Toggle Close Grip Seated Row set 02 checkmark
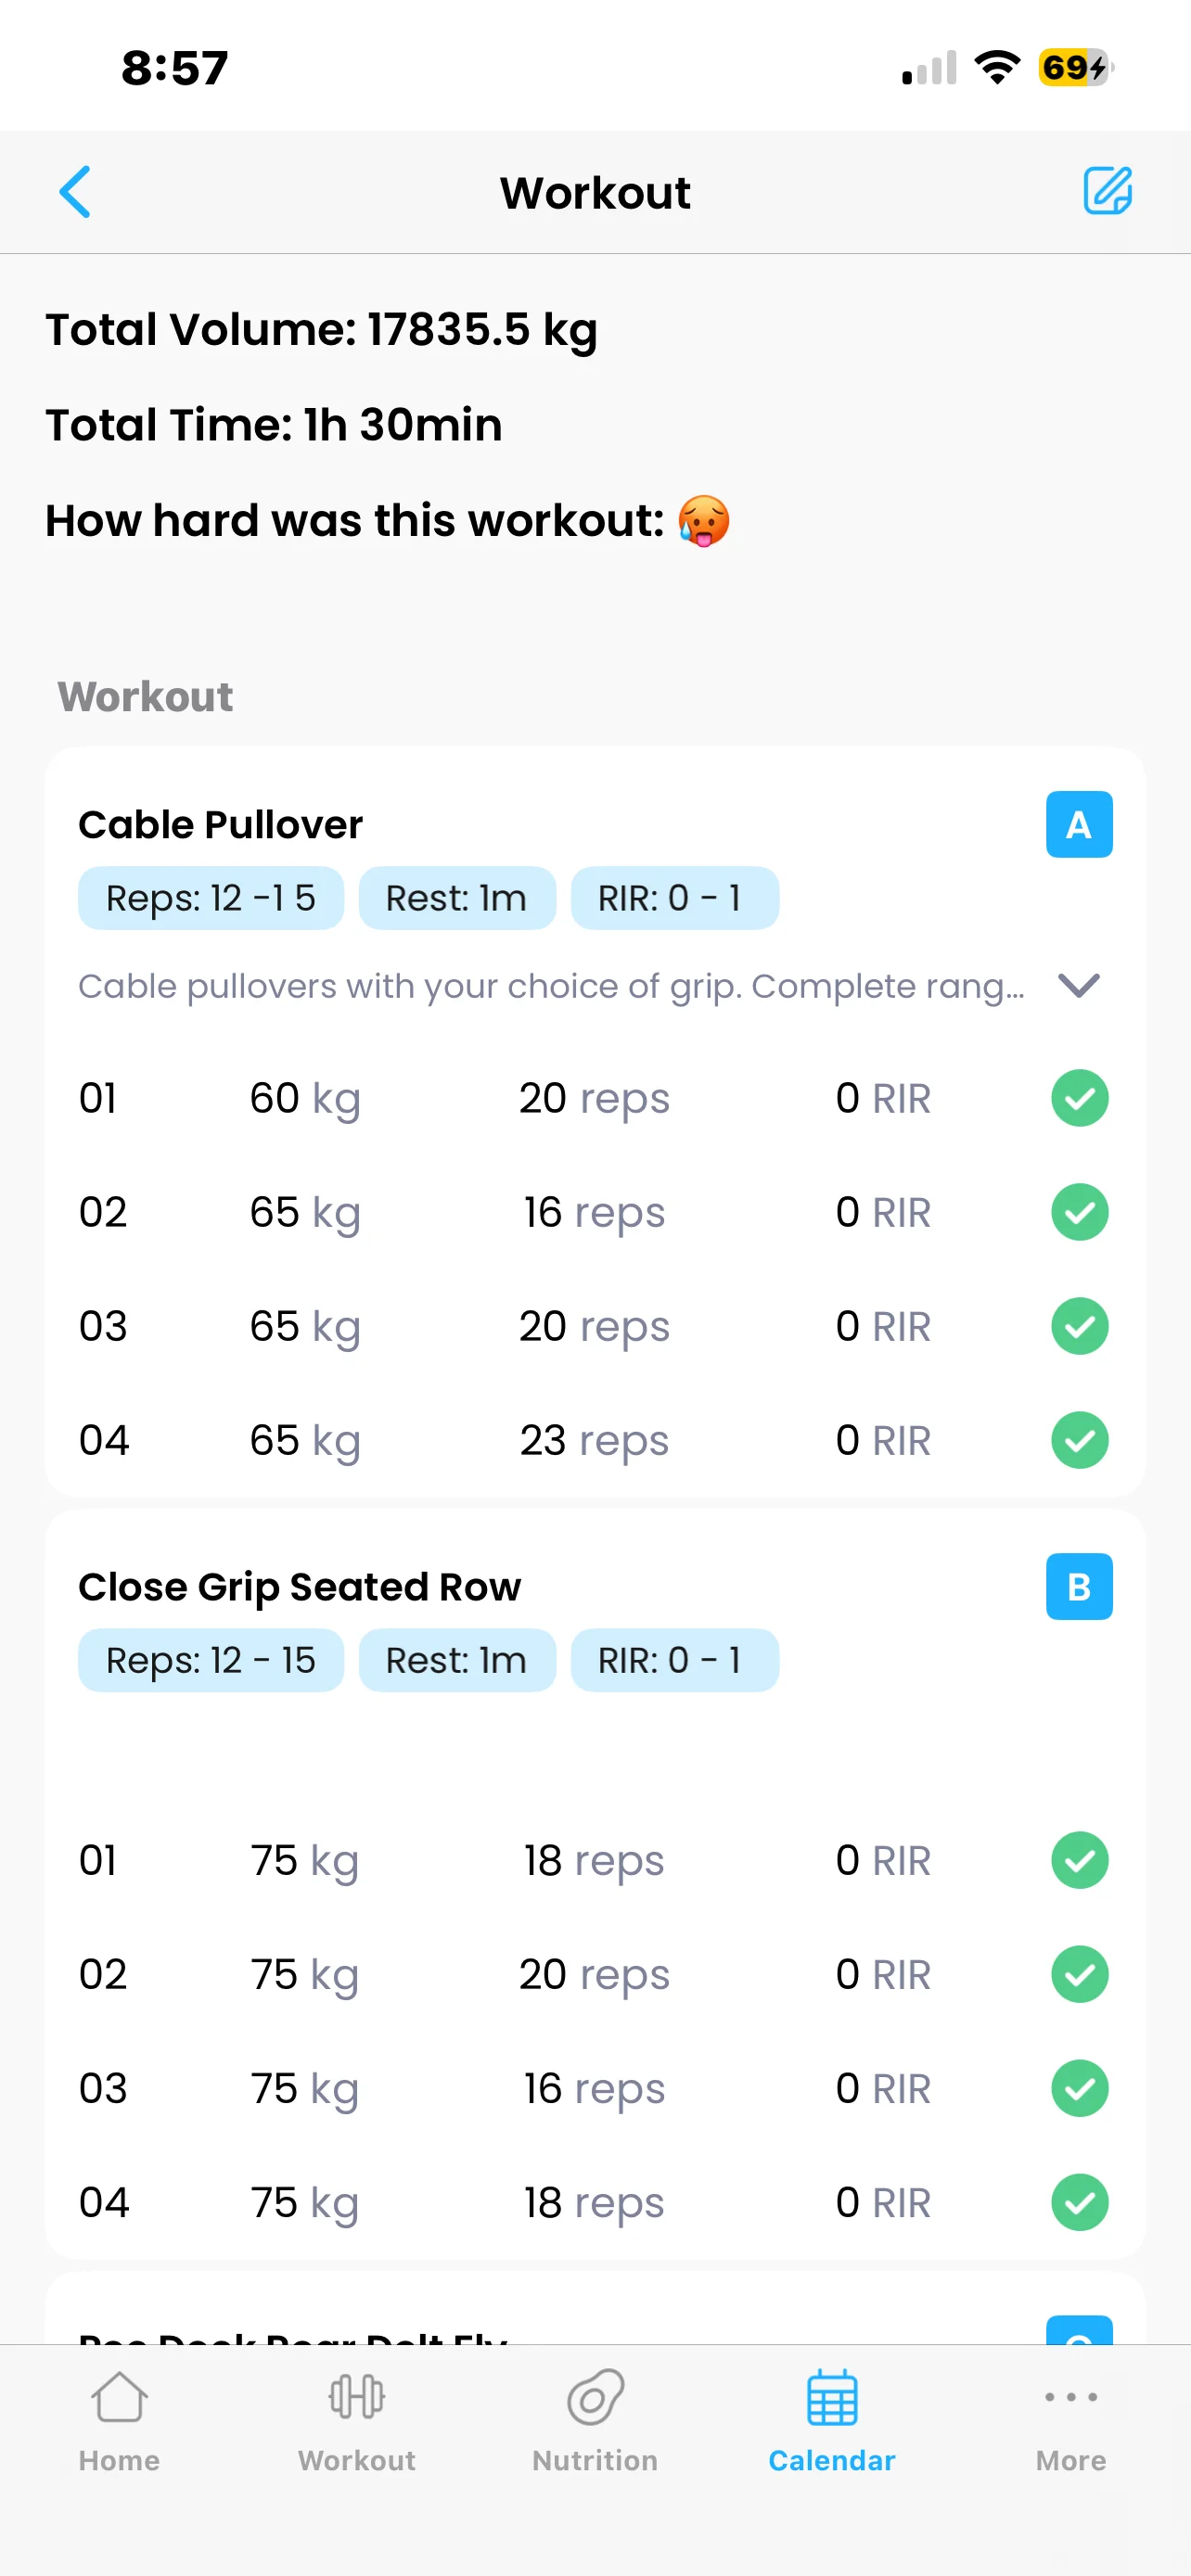This screenshot has width=1191, height=2576. pyautogui.click(x=1079, y=1974)
